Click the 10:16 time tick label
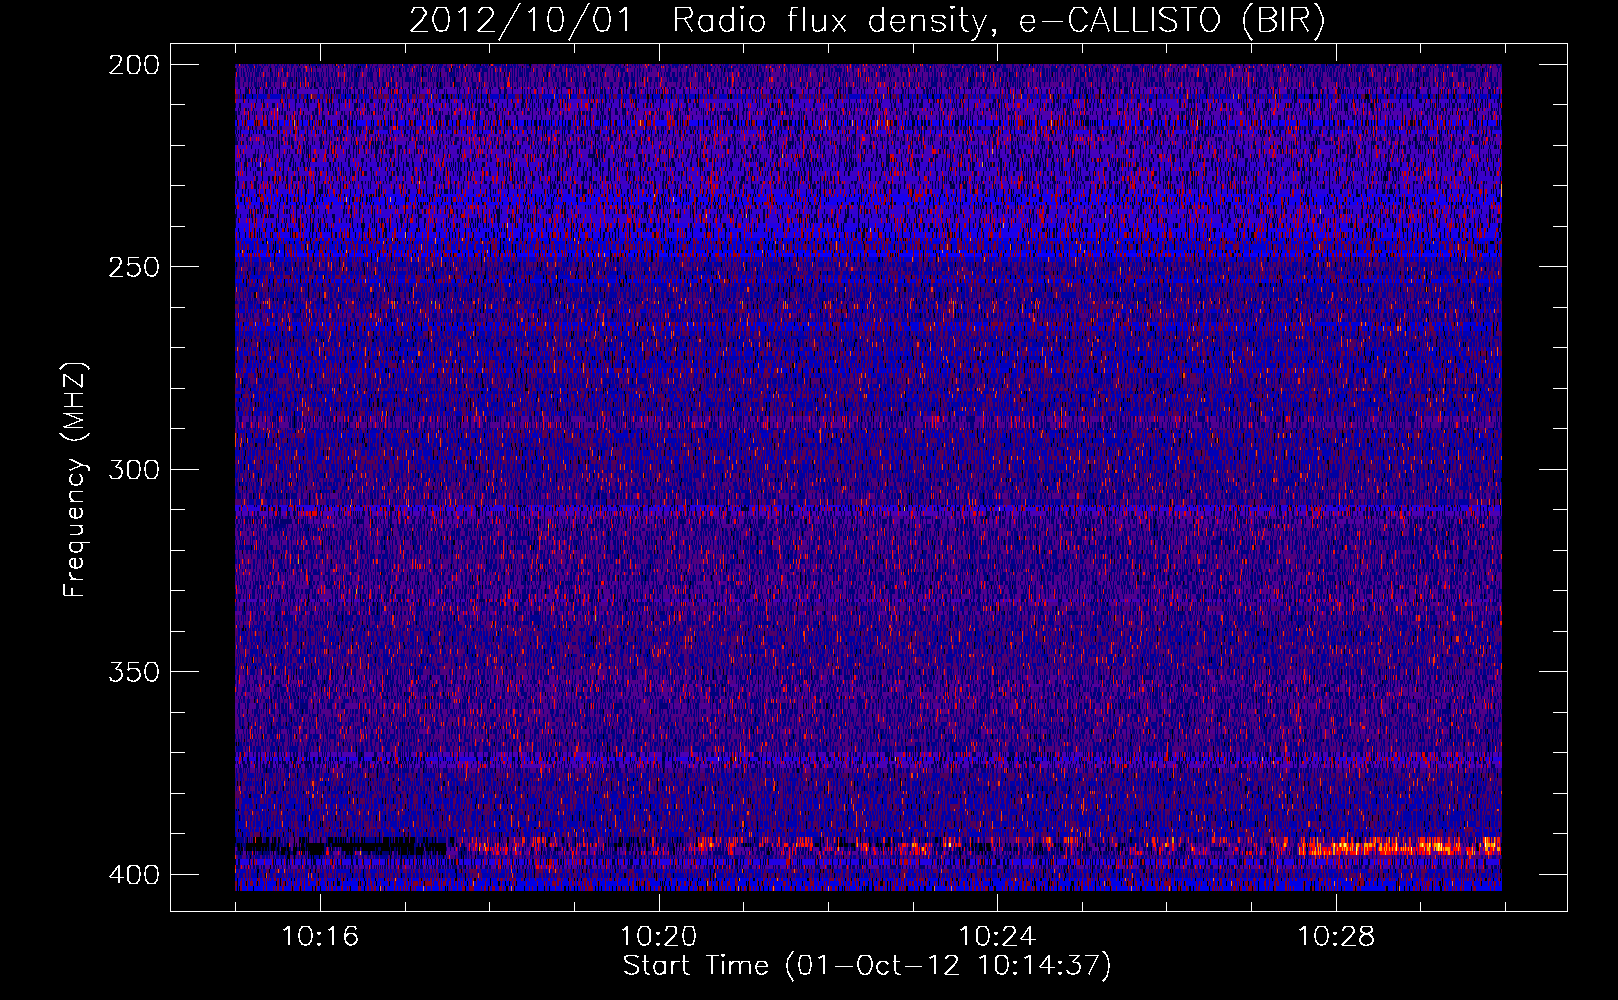Viewport: 1618px width, 1000px height. (x=320, y=937)
